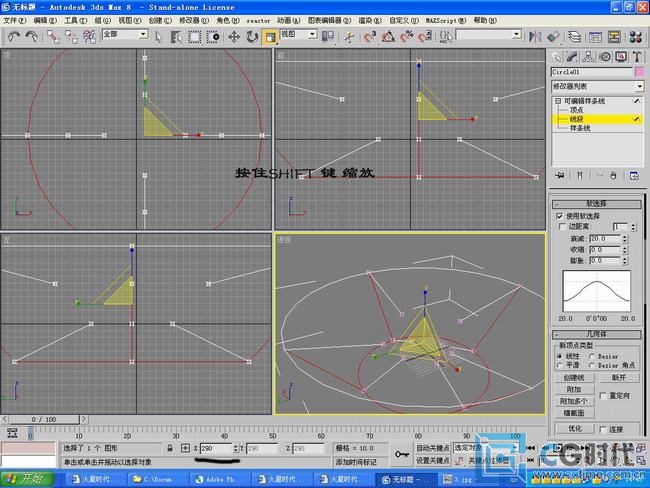Open the 渲染 menu
This screenshot has height=488, width=650.
click(370, 20)
